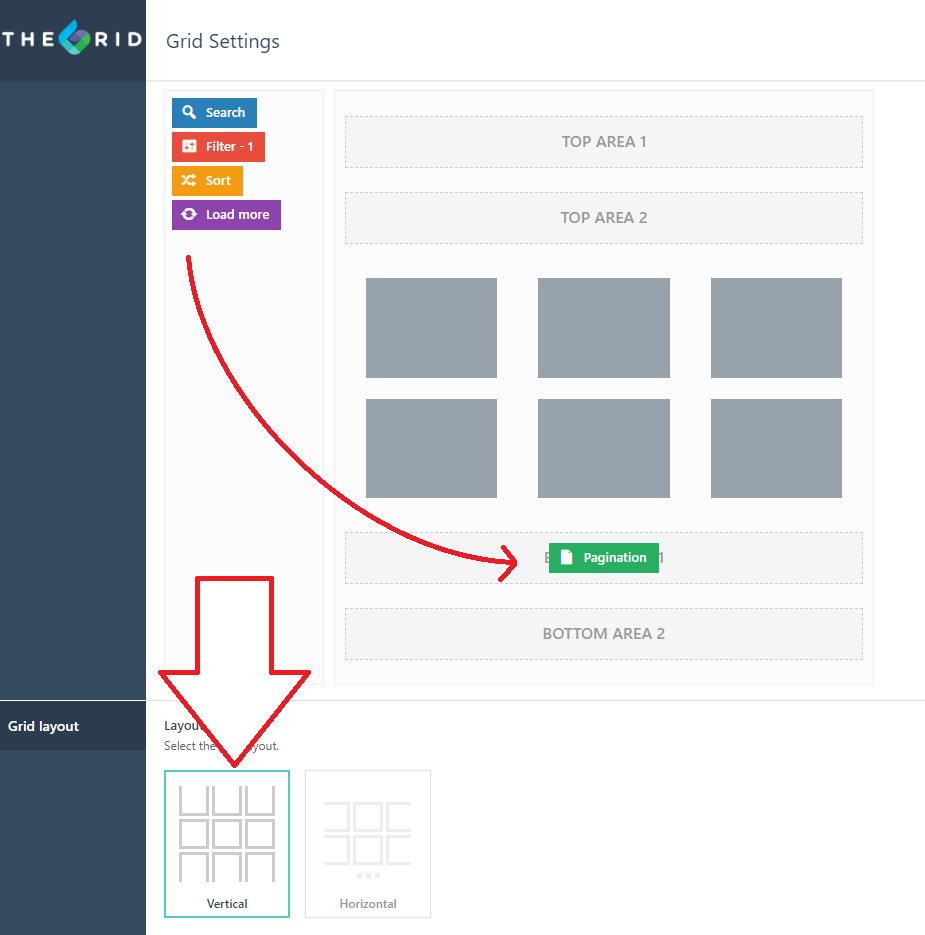925x935 pixels.
Task: Click the BOTTOM AREA 2 drop zone
Action: coord(604,634)
